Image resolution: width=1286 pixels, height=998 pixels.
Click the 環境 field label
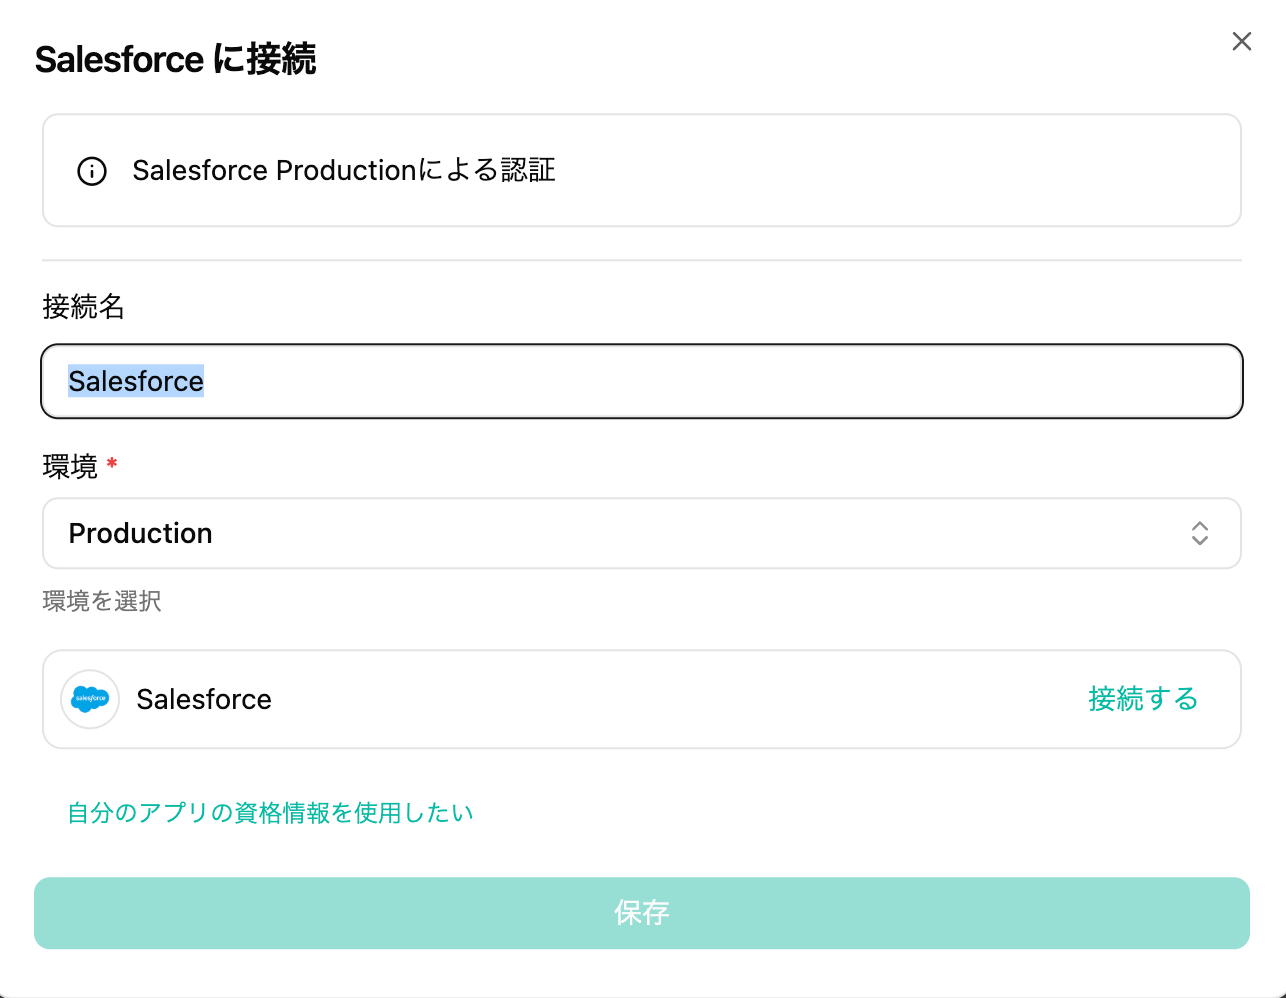(70, 467)
